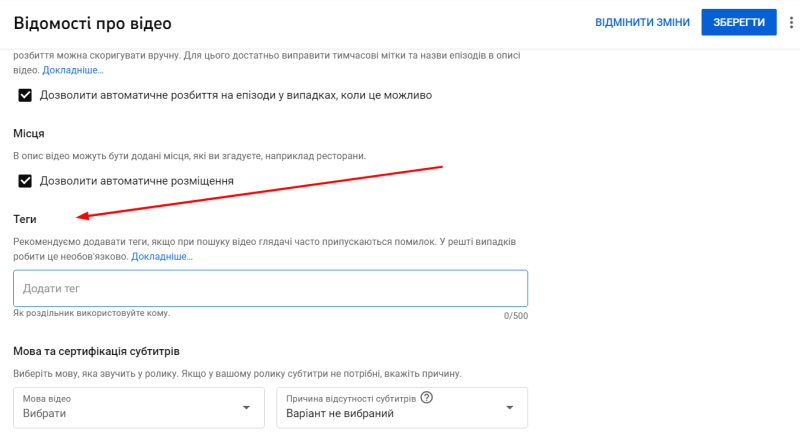Click the automatic episode splitting label text
Image resolution: width=800 pixels, height=439 pixels.
coord(236,95)
